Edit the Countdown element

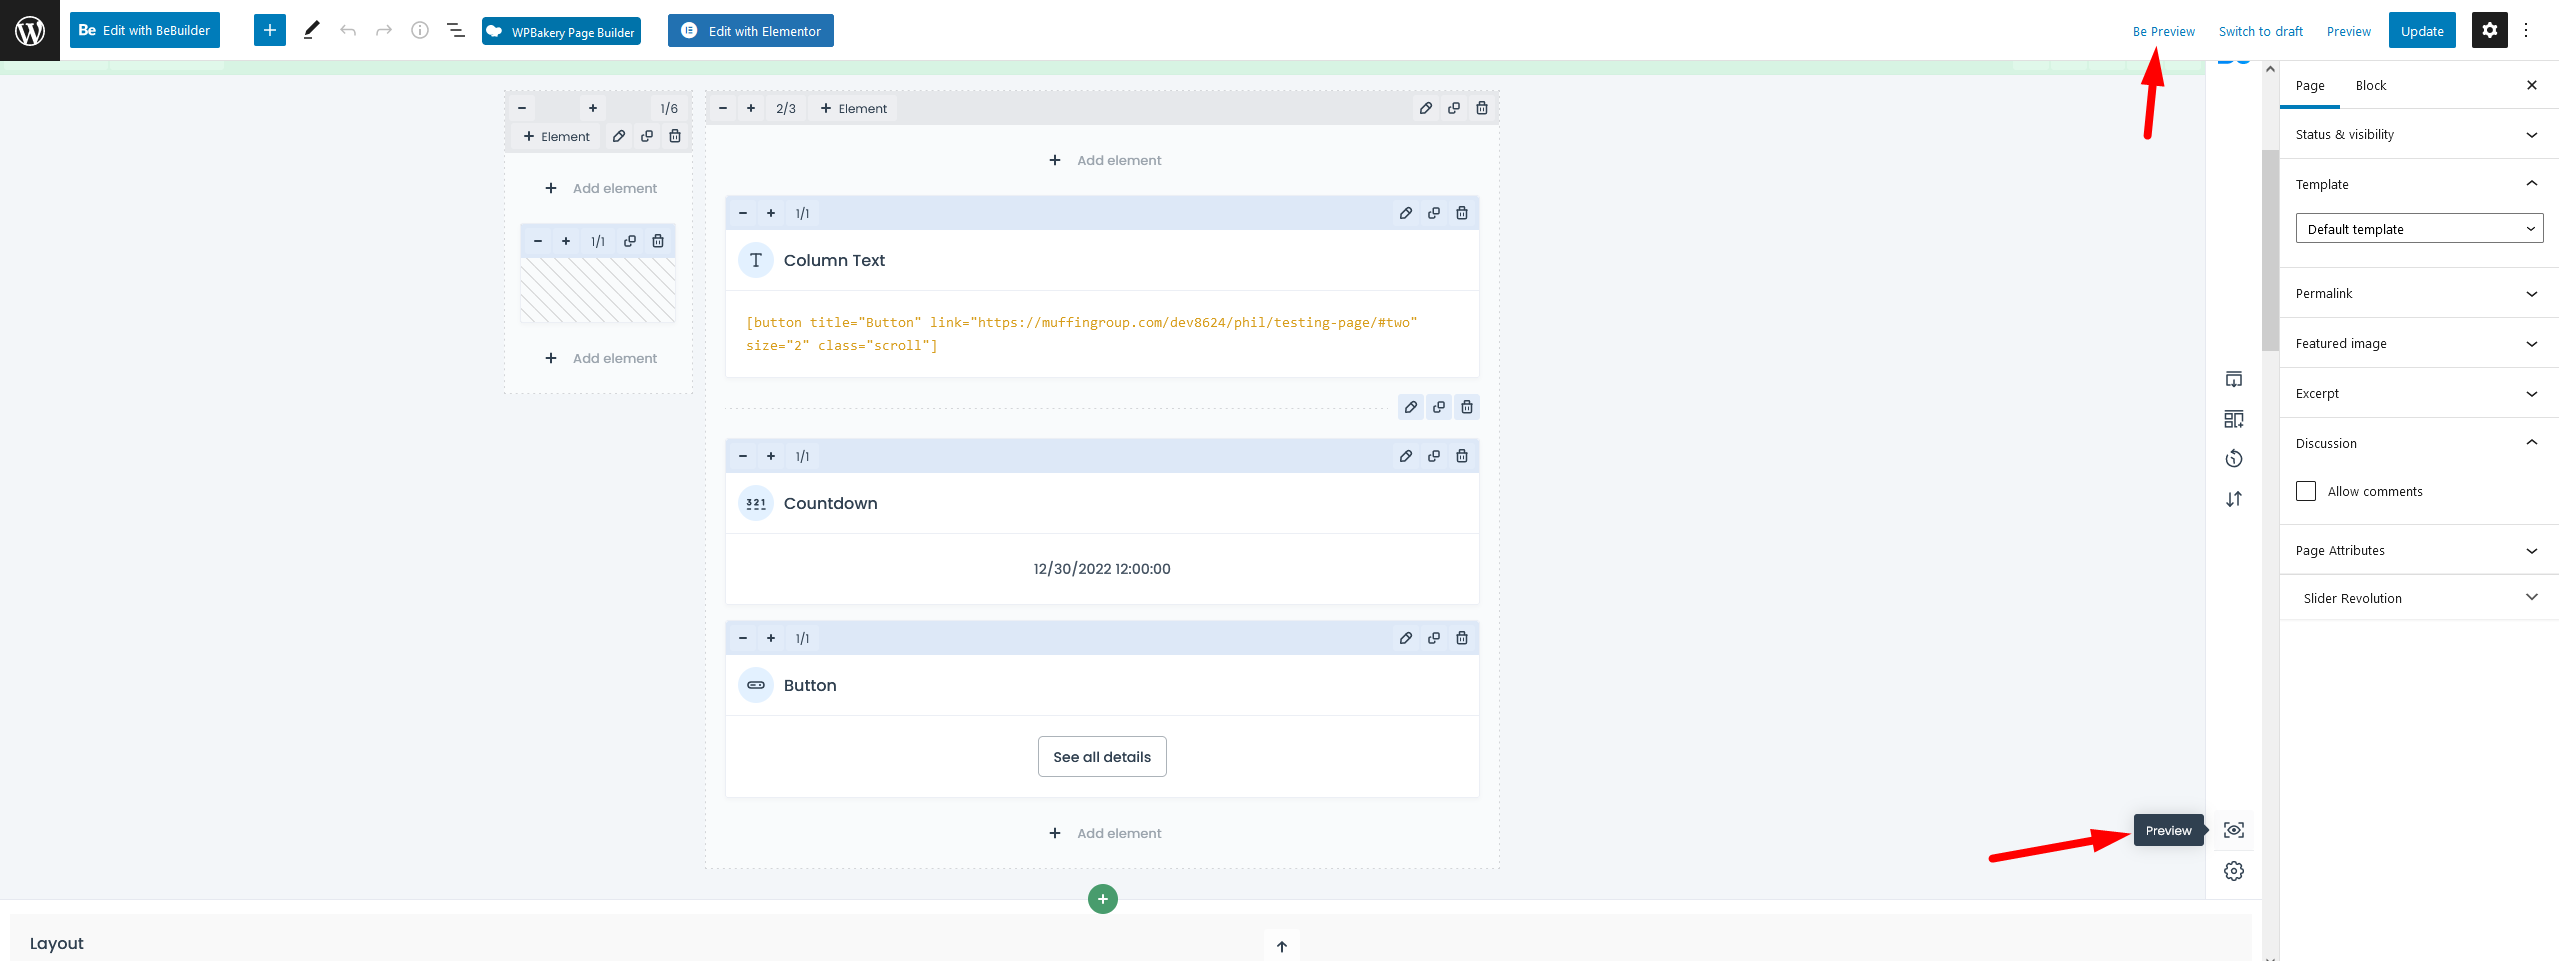coord(1406,456)
